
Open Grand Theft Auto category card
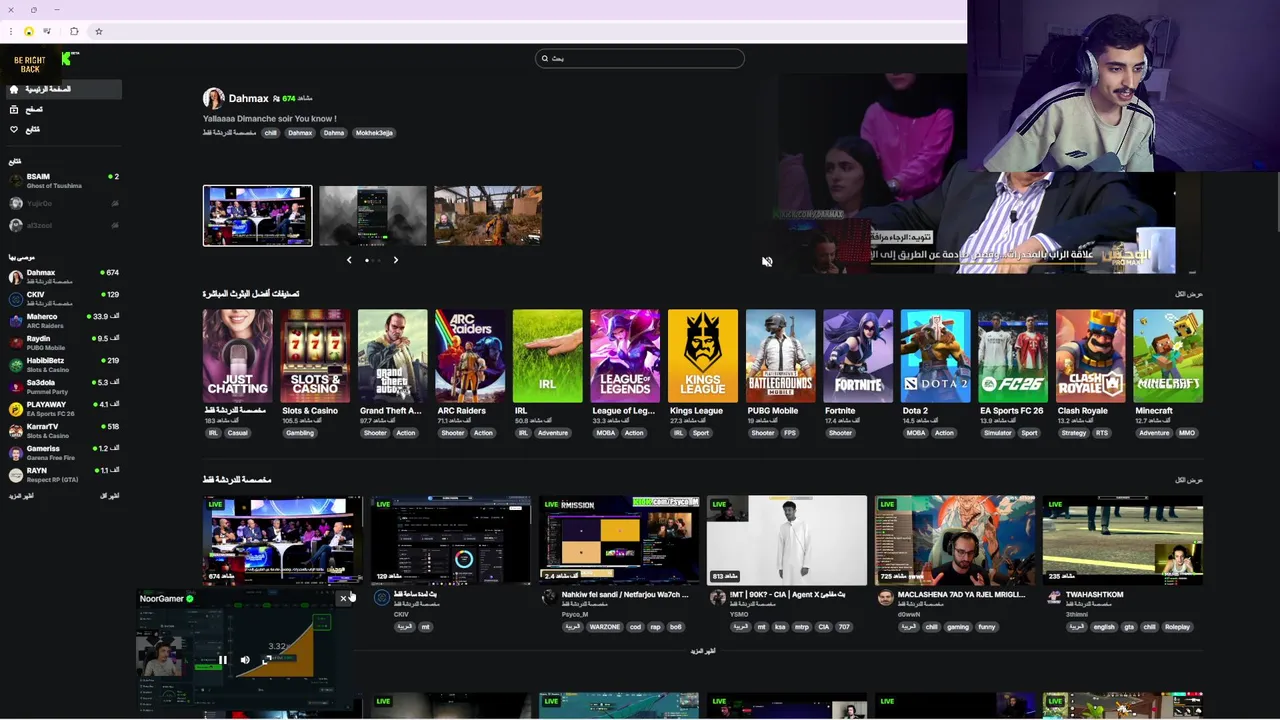tap(392, 356)
